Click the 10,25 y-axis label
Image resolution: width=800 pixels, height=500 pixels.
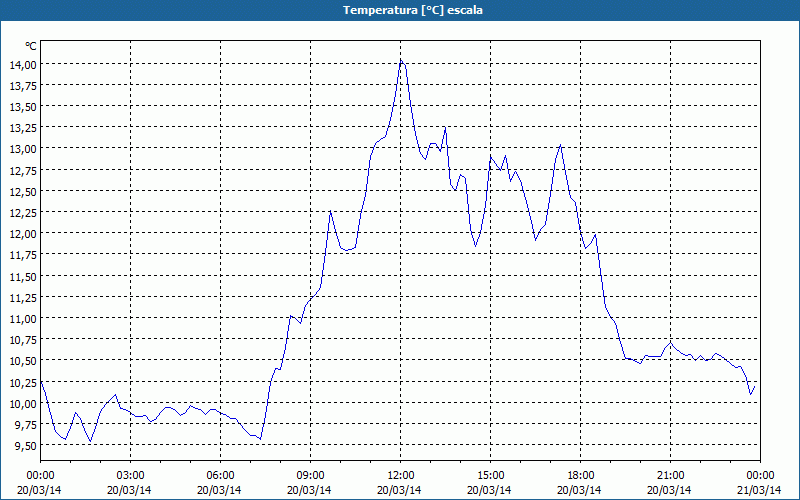click(23, 382)
